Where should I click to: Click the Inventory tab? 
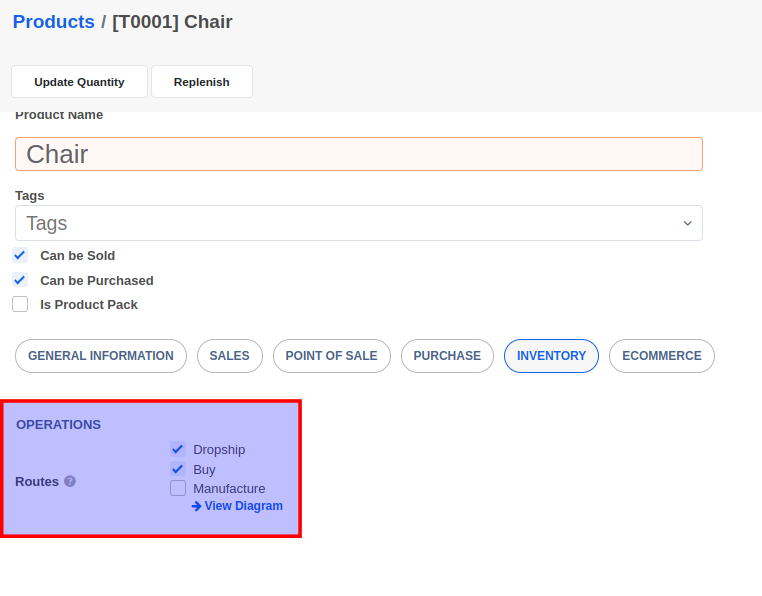pos(551,356)
